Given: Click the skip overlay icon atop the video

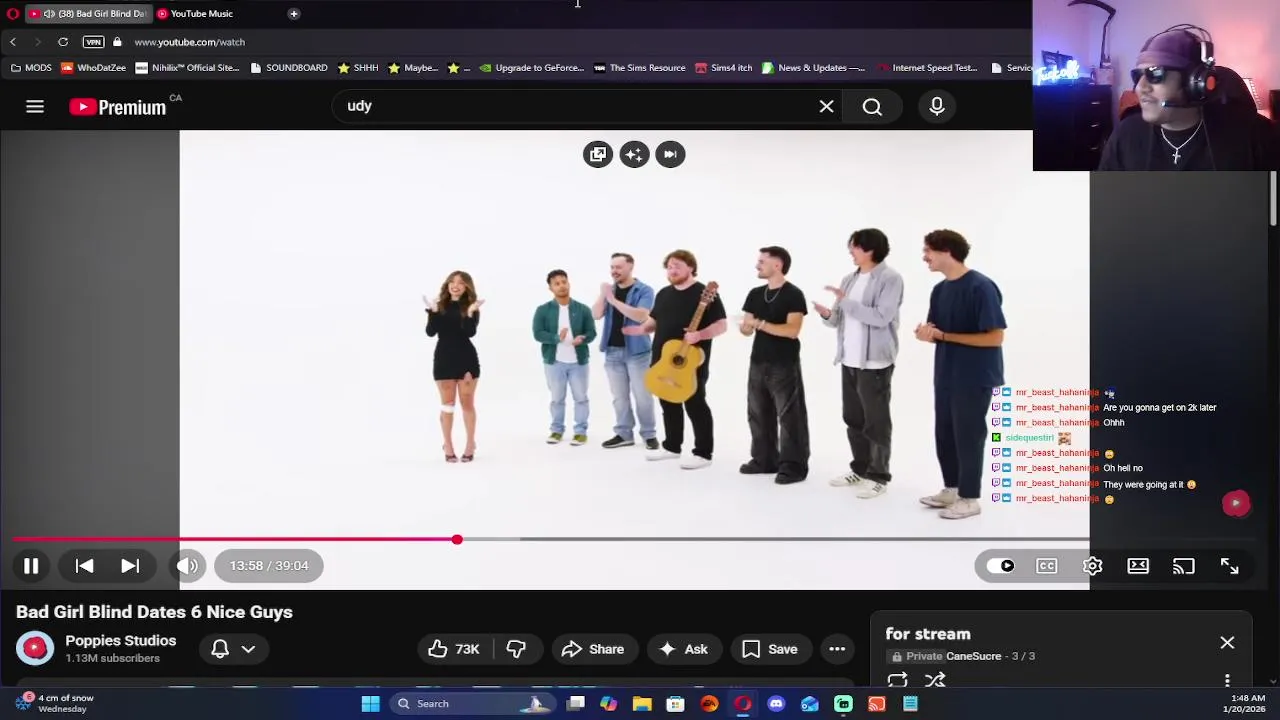Looking at the screenshot, I should pyautogui.click(x=670, y=154).
